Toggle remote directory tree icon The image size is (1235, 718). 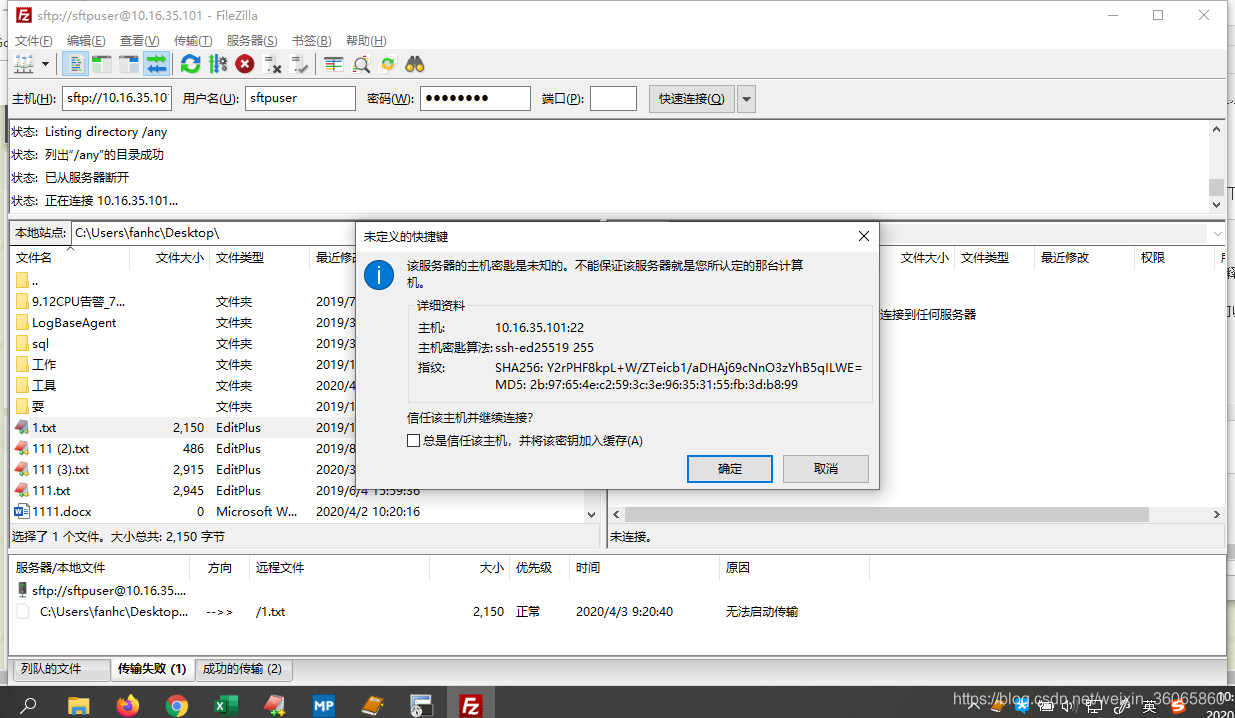129,64
